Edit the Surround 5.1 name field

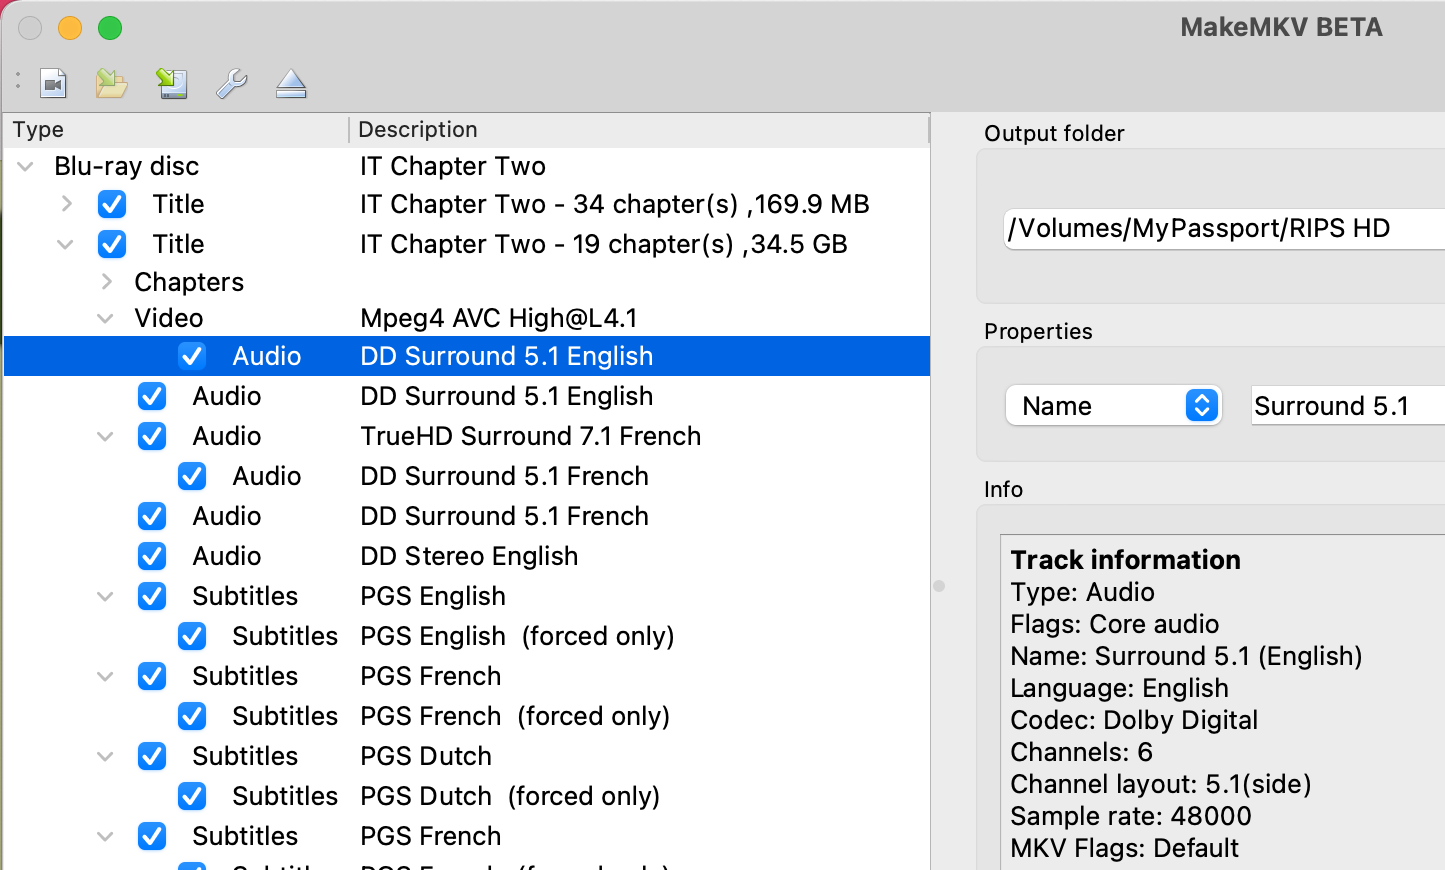pyautogui.click(x=1348, y=406)
